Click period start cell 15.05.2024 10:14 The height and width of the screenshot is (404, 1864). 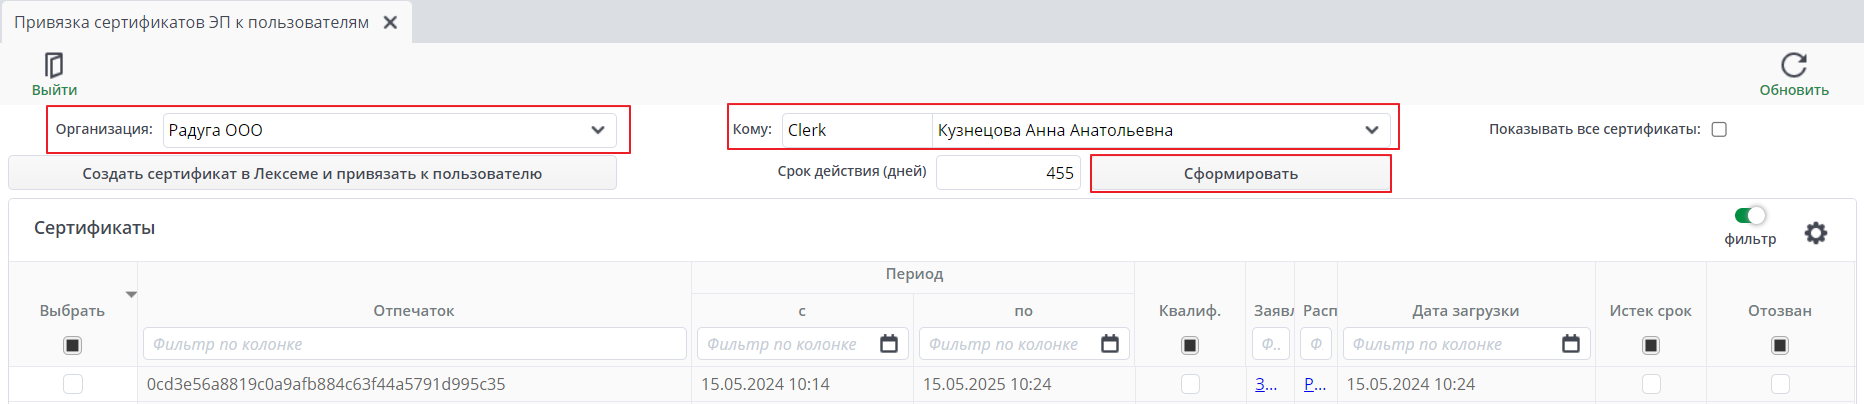pyautogui.click(x=765, y=384)
